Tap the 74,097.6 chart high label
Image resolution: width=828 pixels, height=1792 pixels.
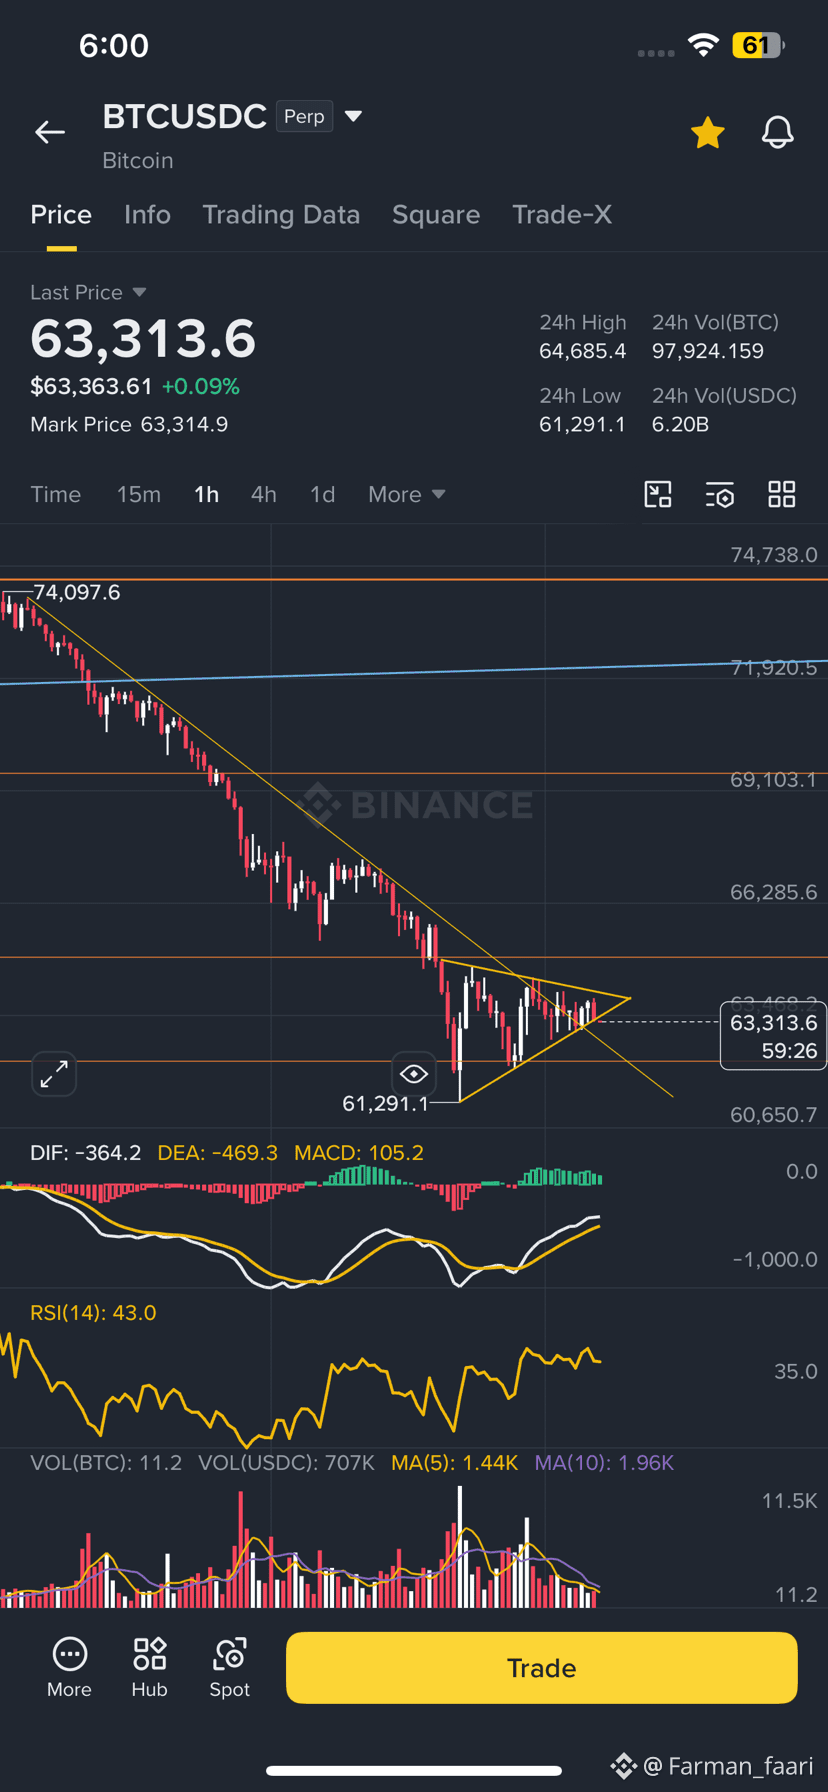pos(77,592)
